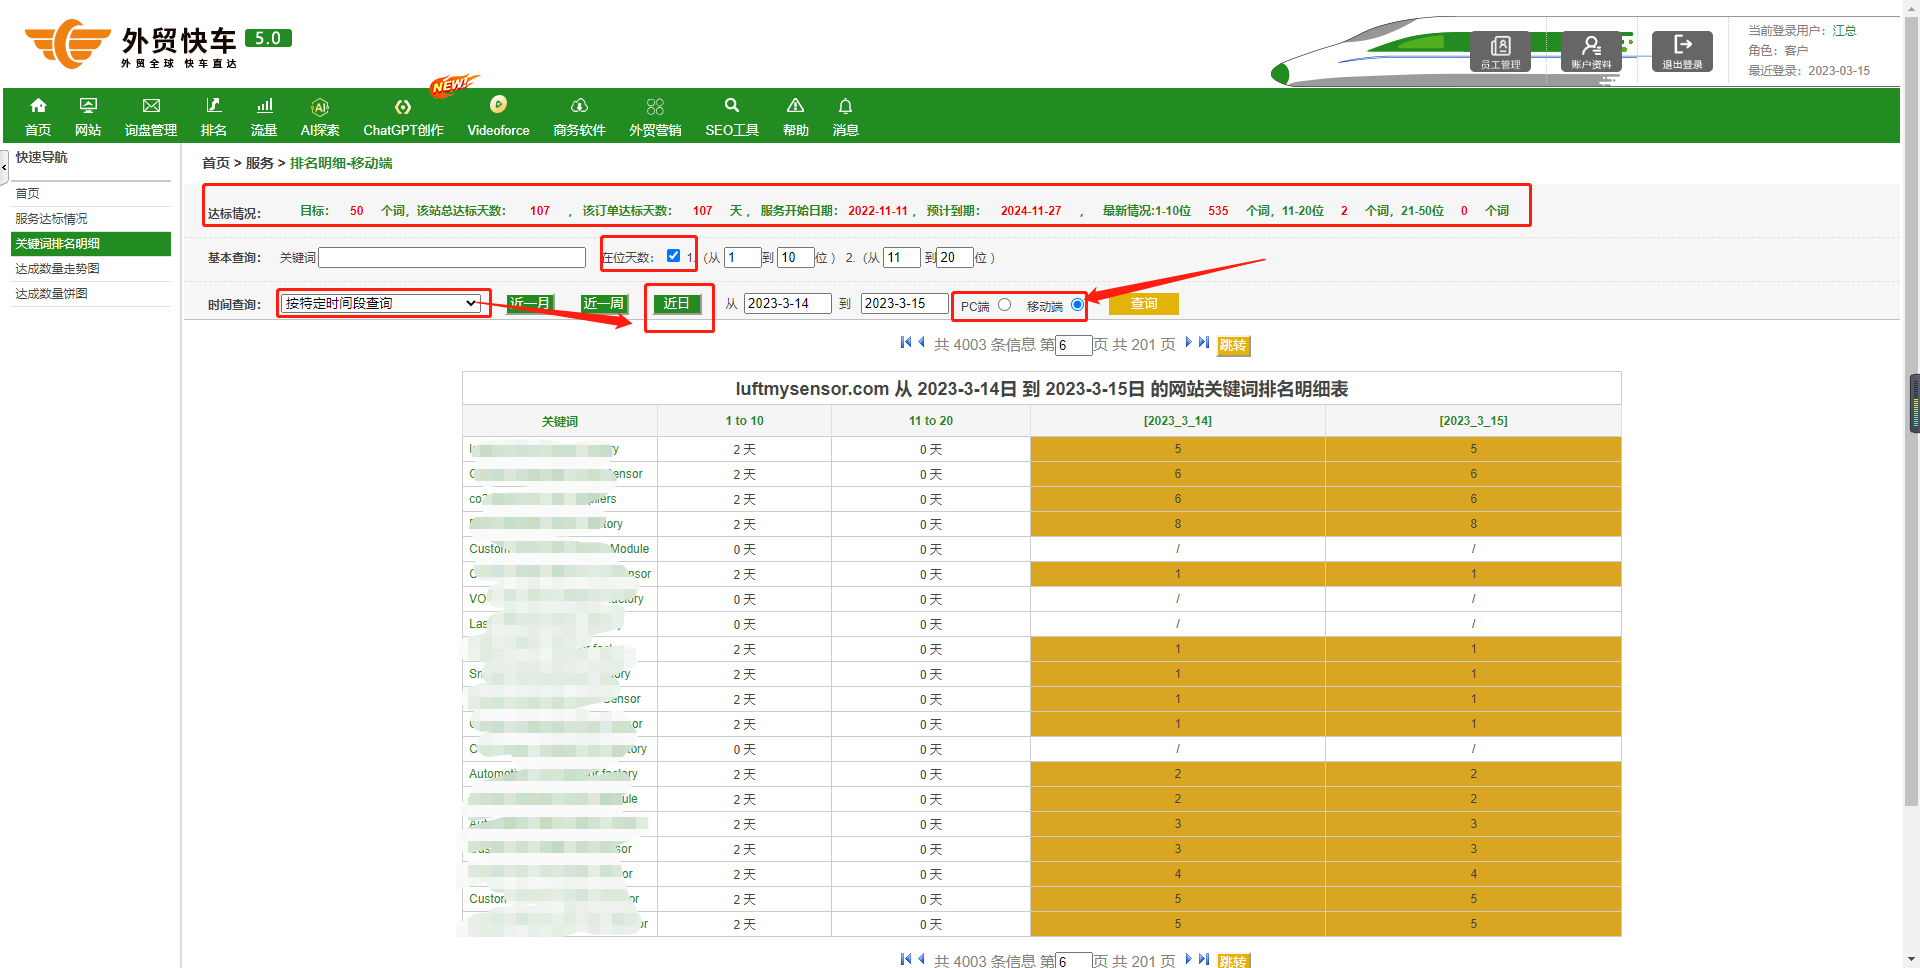Screen dimensions: 1920x968
Task: Click the range field with value 10
Action: [x=796, y=257]
